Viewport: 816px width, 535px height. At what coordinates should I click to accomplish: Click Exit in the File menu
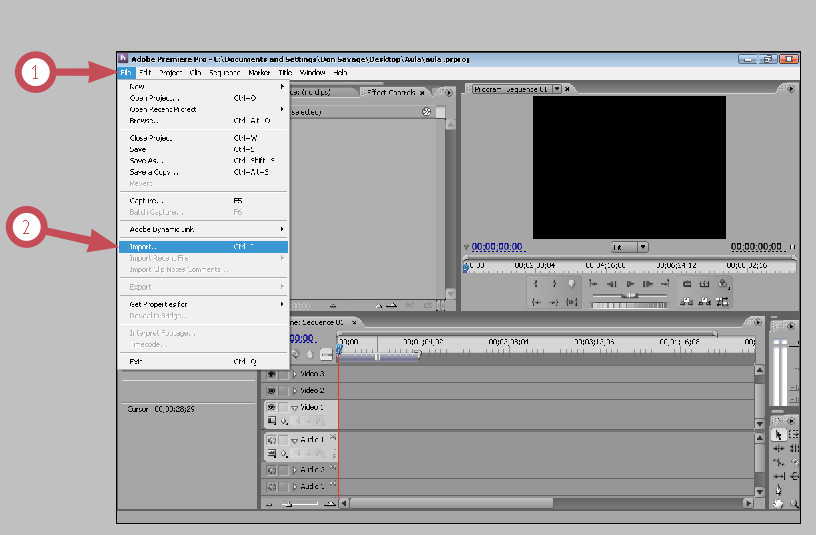point(203,362)
